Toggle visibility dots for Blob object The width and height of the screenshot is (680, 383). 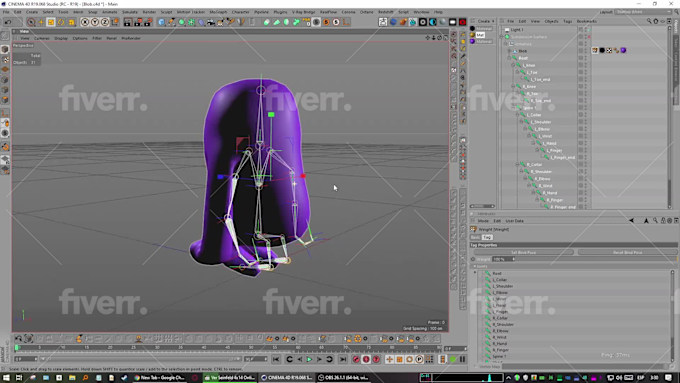(585, 51)
